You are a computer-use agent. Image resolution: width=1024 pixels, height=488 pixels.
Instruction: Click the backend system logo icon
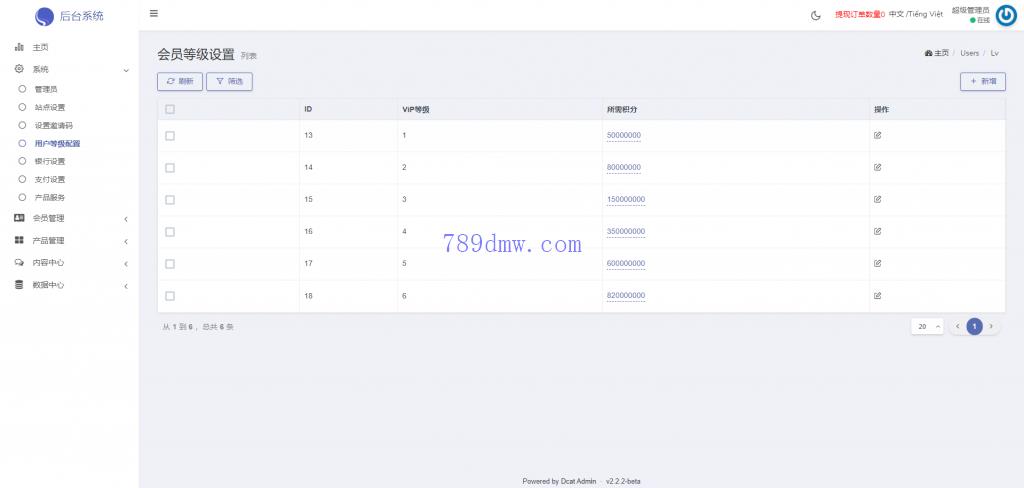(44, 16)
